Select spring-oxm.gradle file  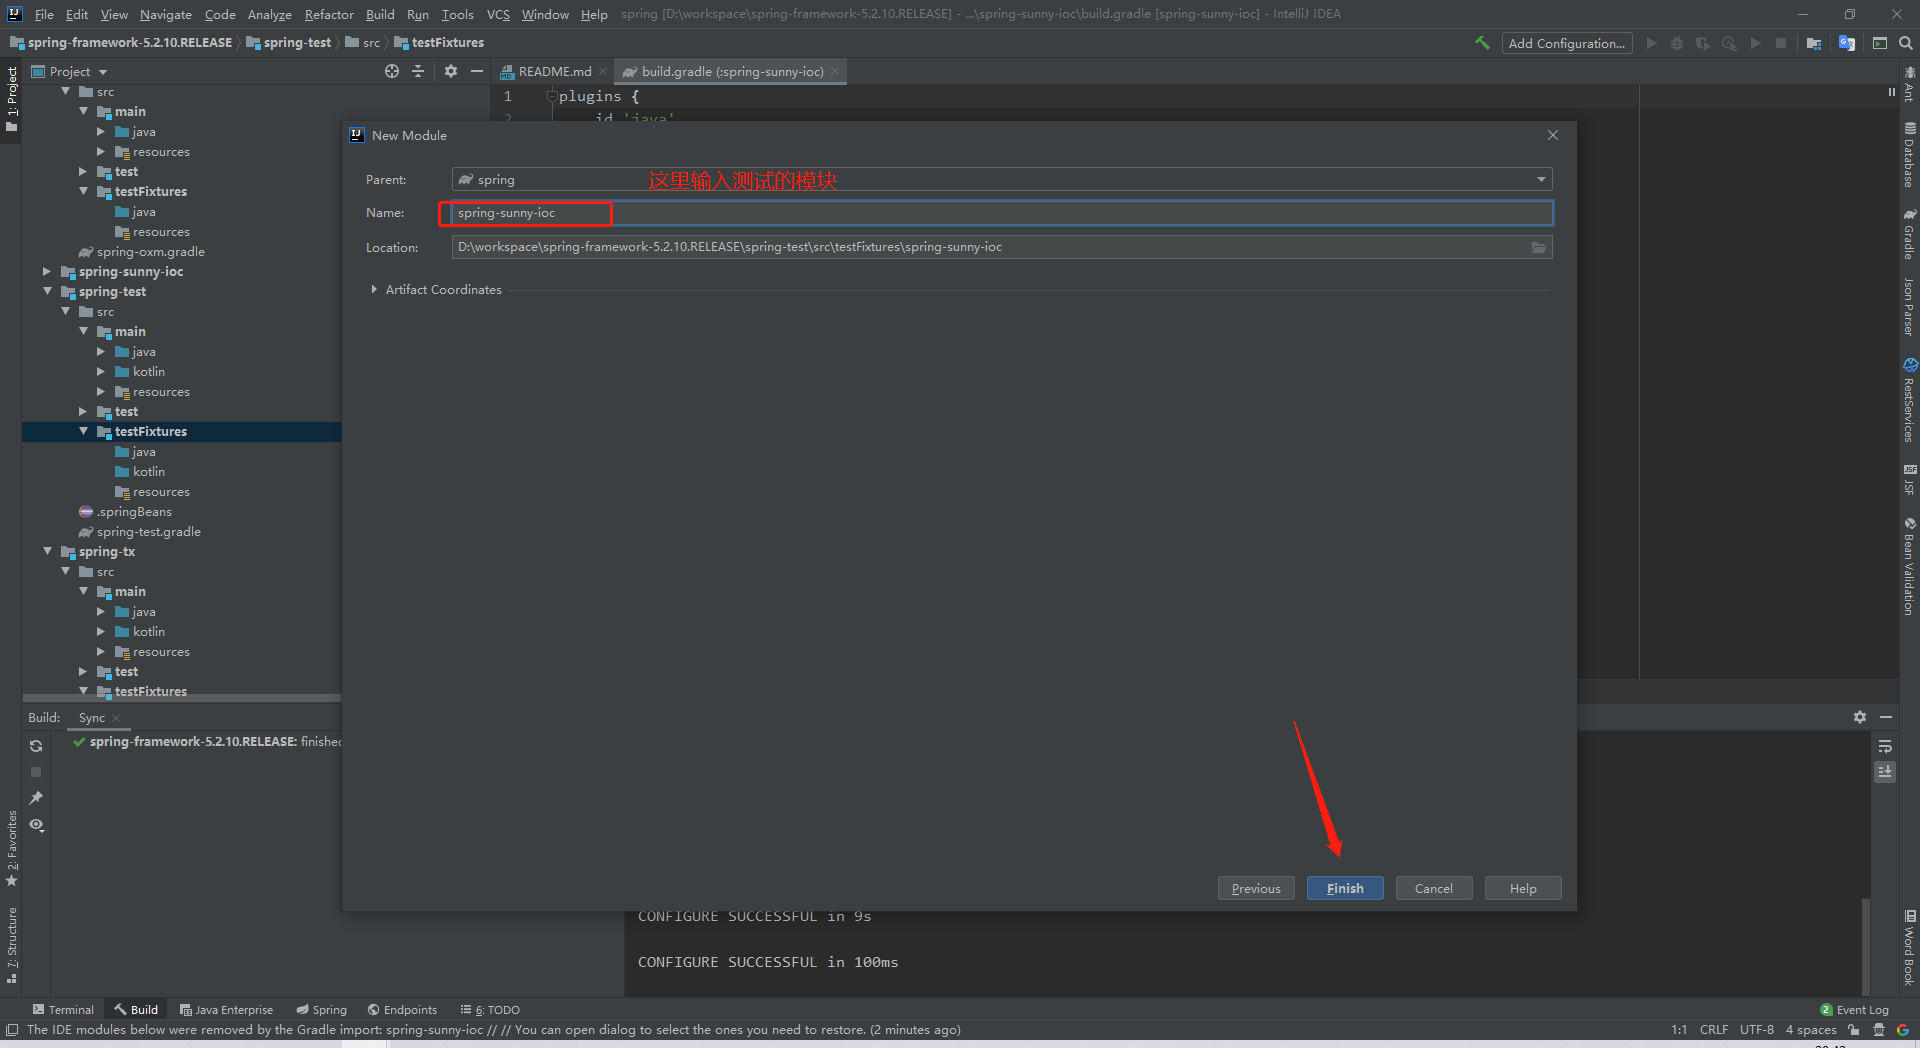[x=150, y=251]
